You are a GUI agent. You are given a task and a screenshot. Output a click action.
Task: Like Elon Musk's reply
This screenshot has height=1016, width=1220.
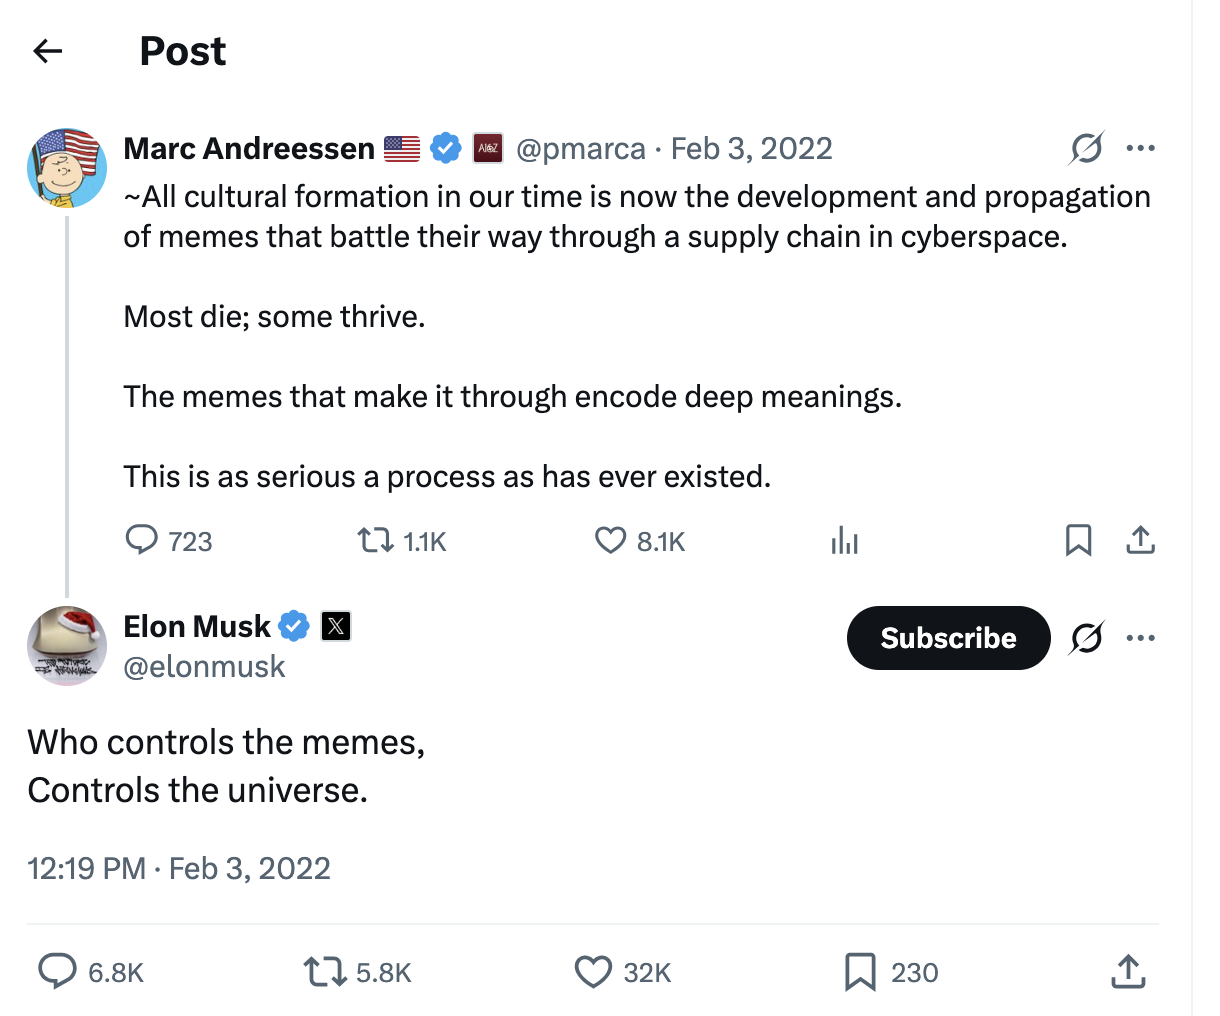pos(593,971)
